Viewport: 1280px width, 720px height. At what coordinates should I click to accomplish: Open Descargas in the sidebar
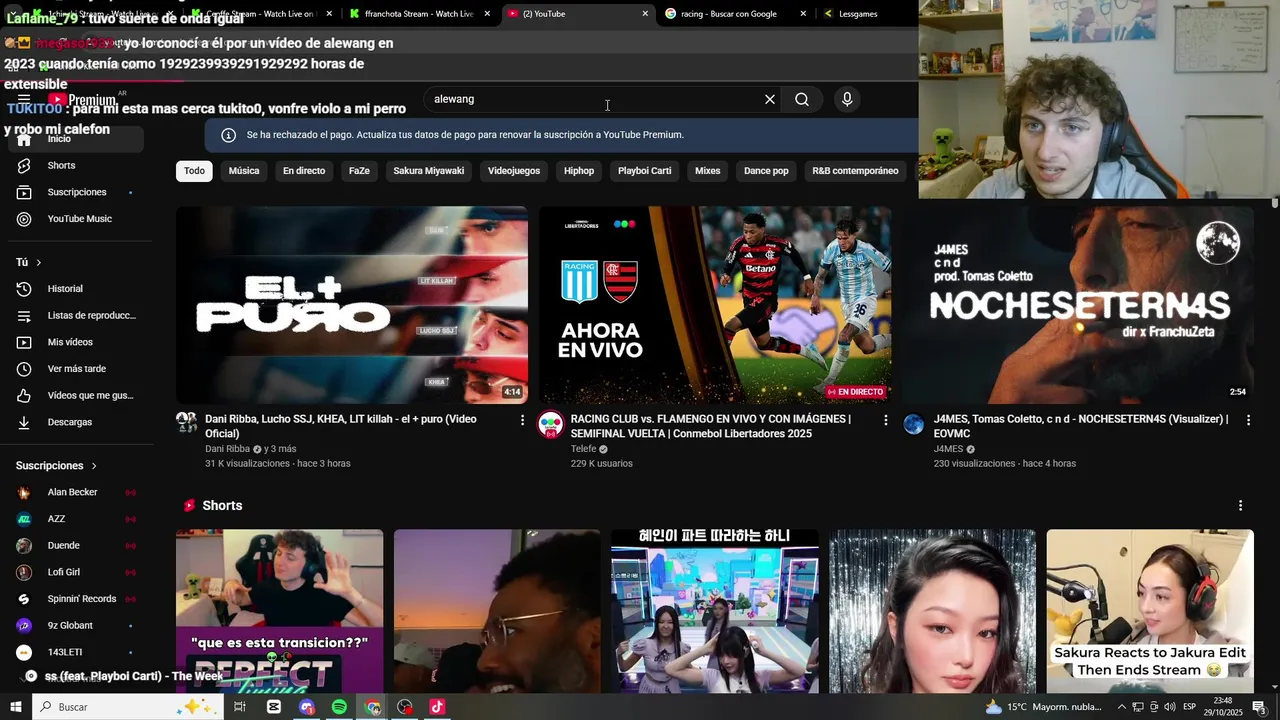tap(77, 422)
